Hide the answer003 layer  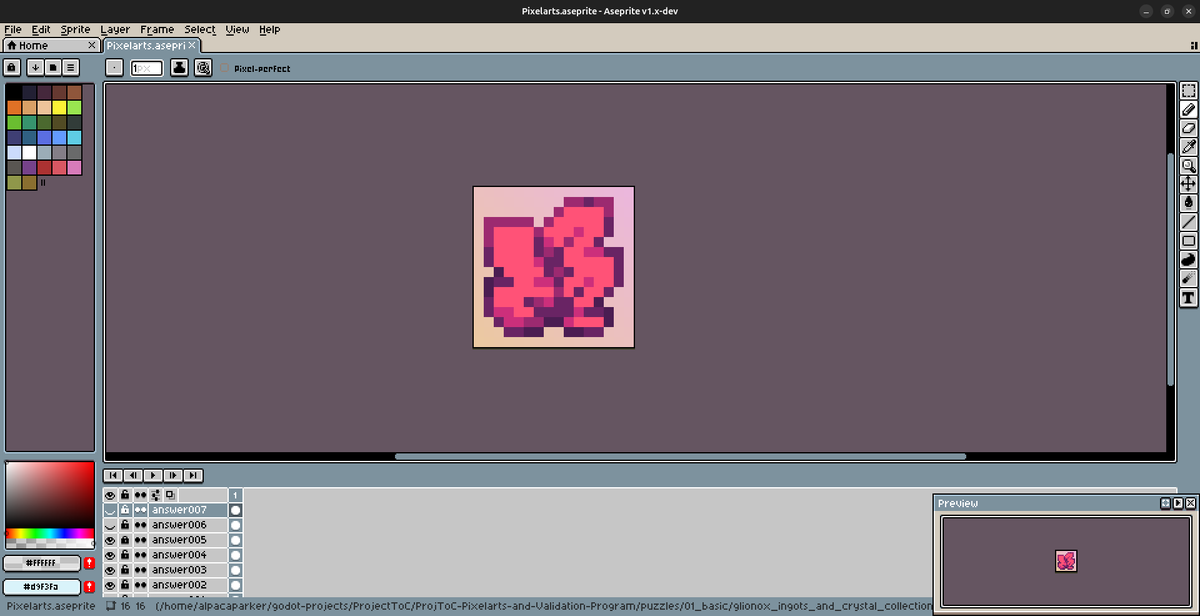110,570
